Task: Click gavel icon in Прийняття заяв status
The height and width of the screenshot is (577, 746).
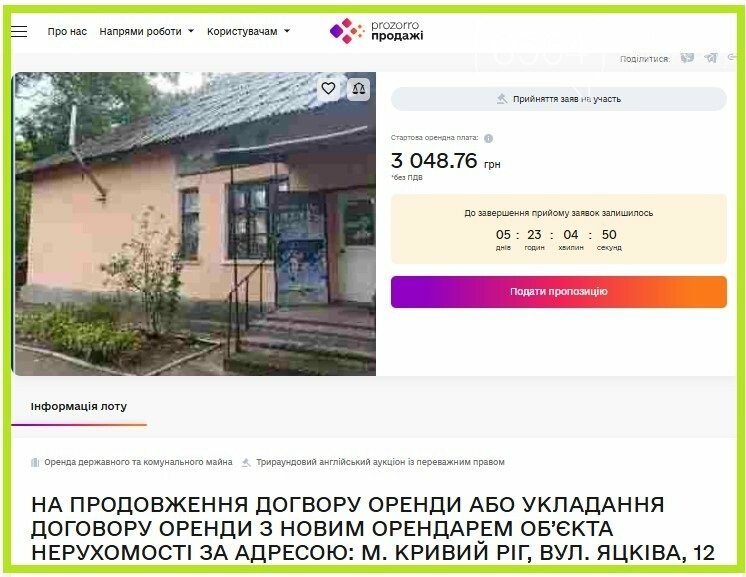Action: (502, 99)
